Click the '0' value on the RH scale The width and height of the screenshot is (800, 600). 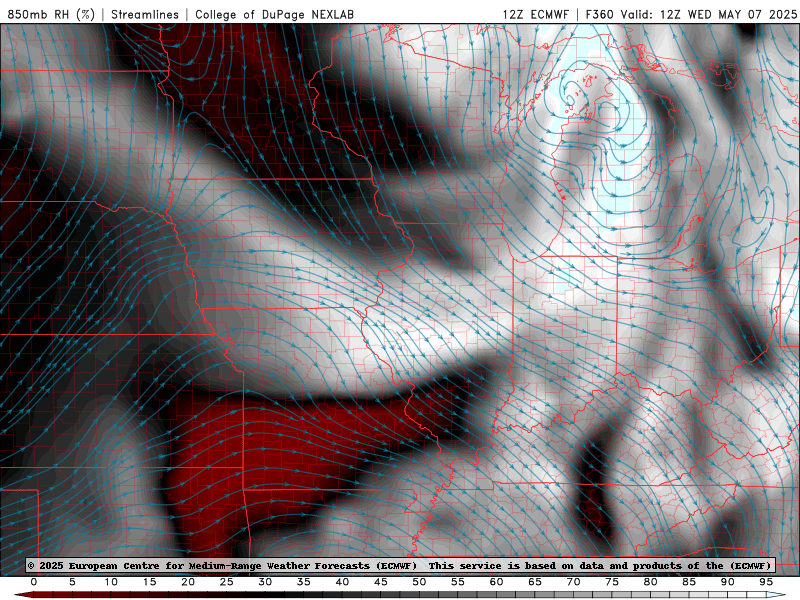[x=34, y=582]
